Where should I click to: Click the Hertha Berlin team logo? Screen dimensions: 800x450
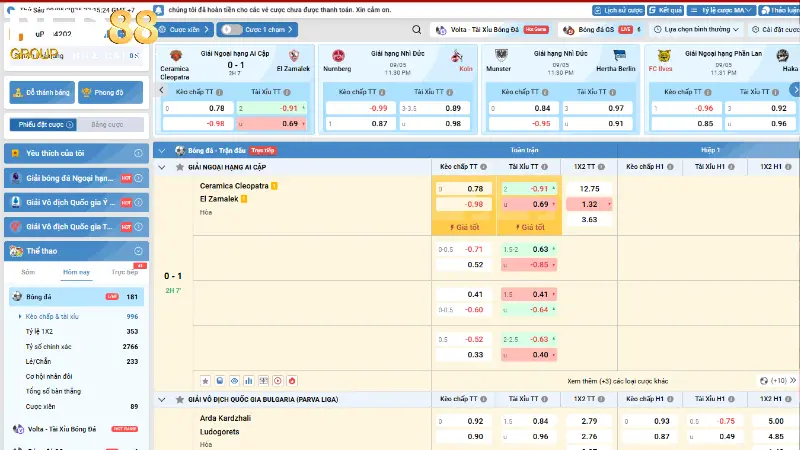[619, 56]
